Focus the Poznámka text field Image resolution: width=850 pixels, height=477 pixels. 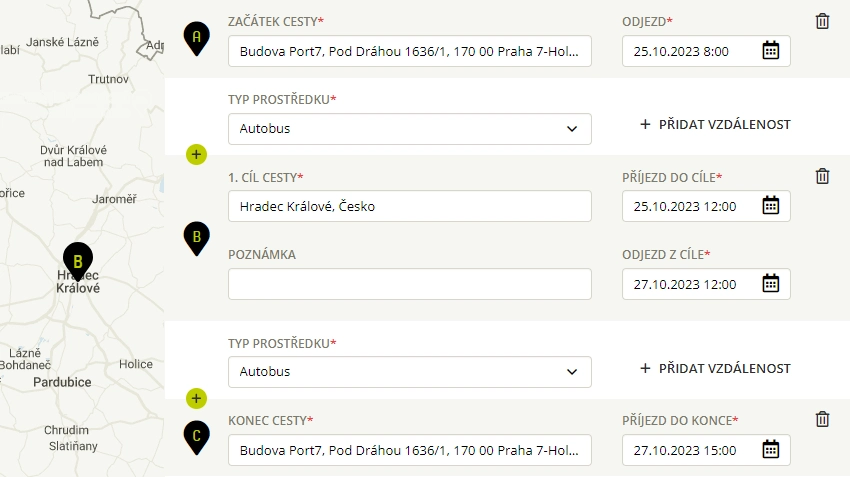tap(409, 284)
